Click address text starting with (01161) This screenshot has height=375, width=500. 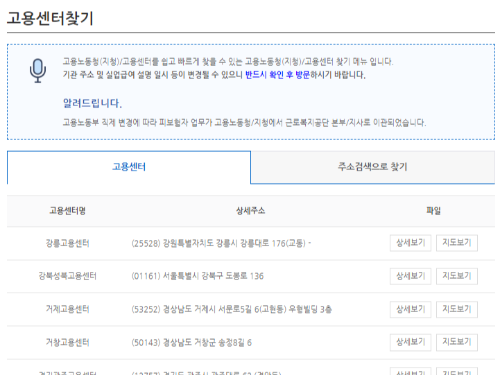[x=197, y=276]
